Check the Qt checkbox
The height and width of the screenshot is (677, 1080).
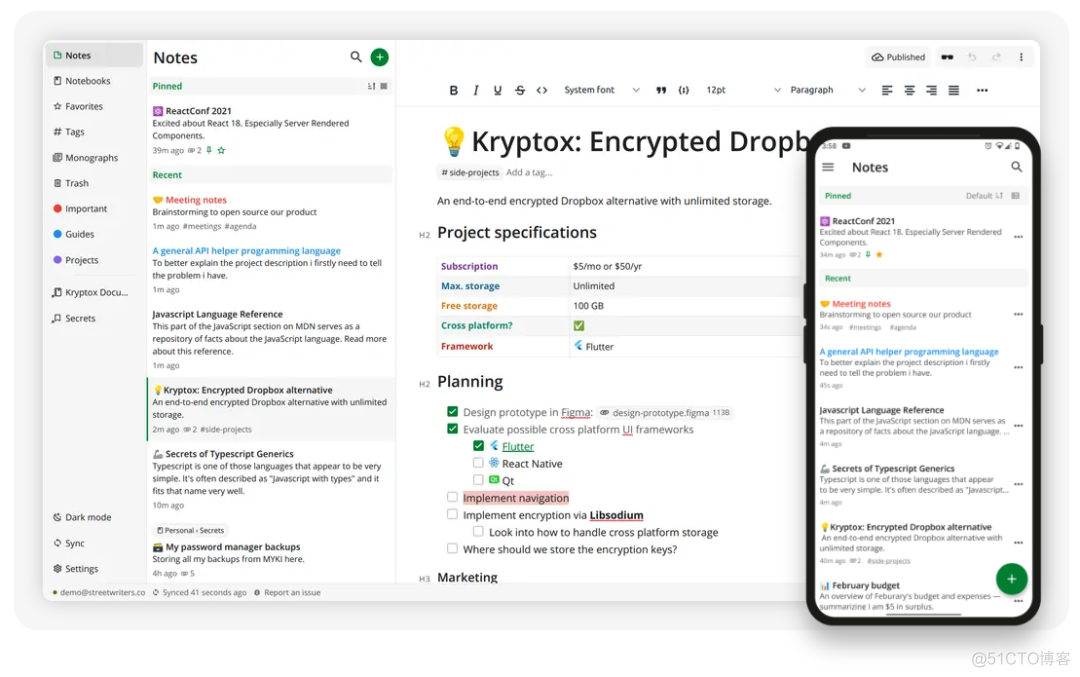click(x=478, y=480)
